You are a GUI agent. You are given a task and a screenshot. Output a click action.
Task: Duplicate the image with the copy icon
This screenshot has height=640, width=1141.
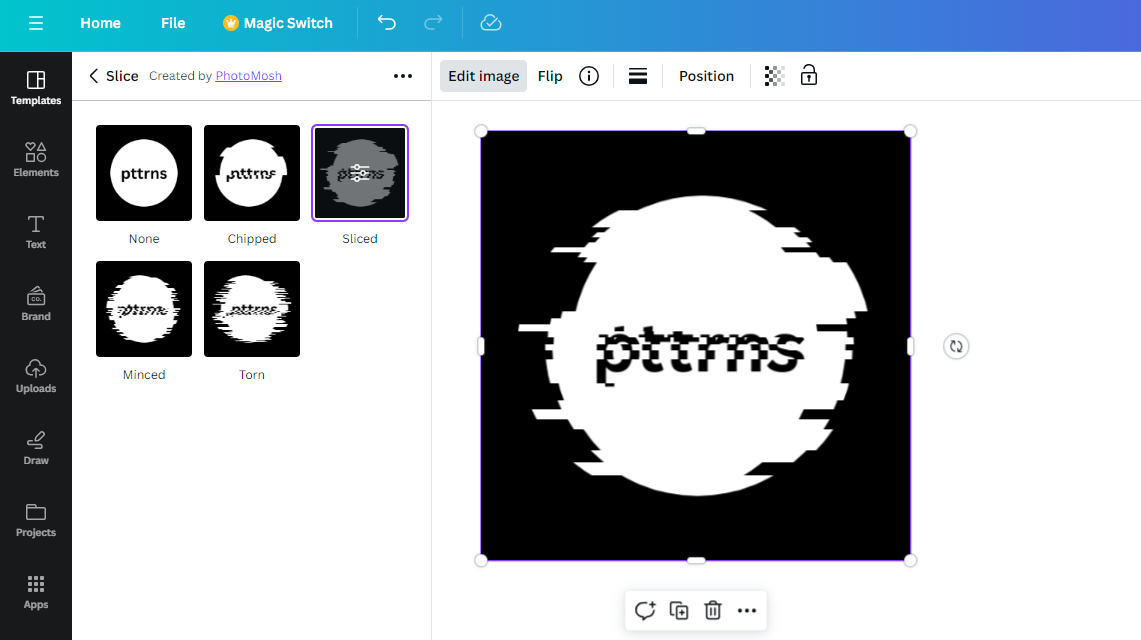coord(679,610)
